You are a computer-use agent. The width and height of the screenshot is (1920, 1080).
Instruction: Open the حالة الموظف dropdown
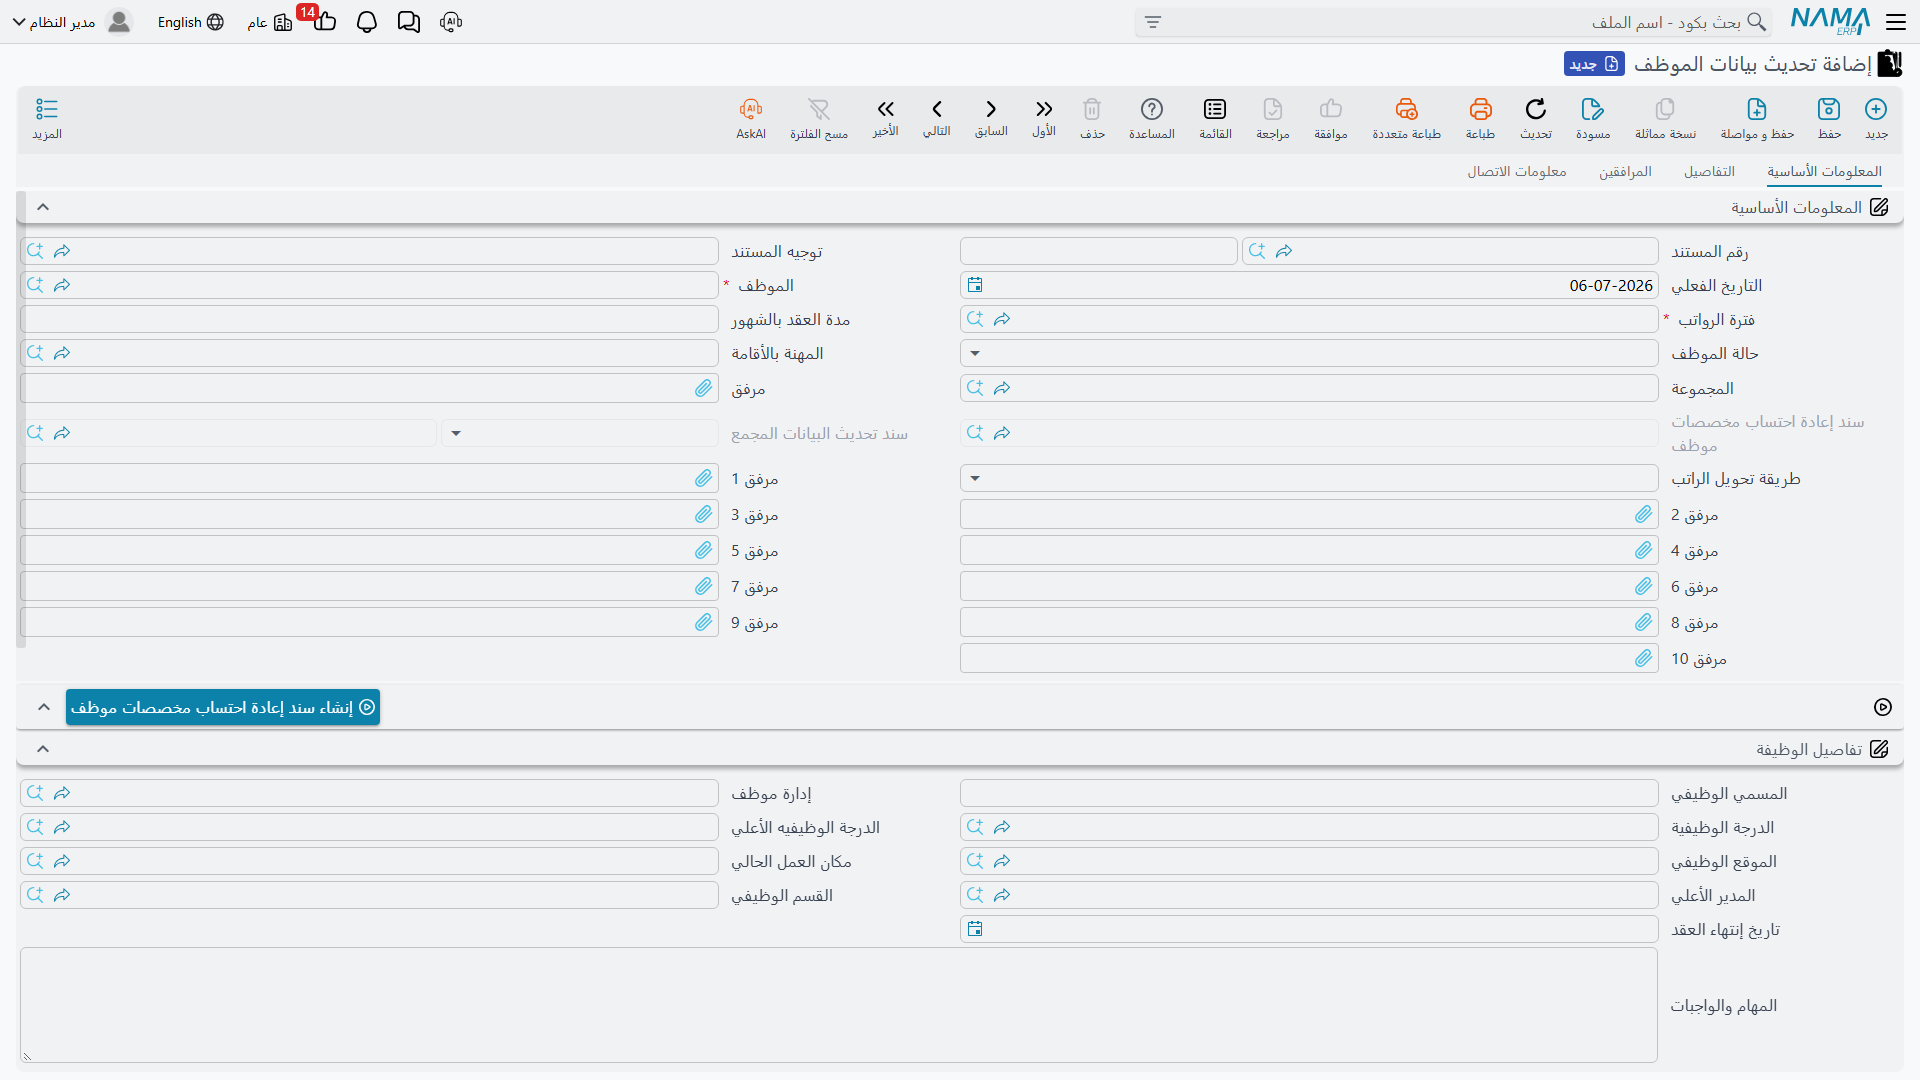coord(975,353)
